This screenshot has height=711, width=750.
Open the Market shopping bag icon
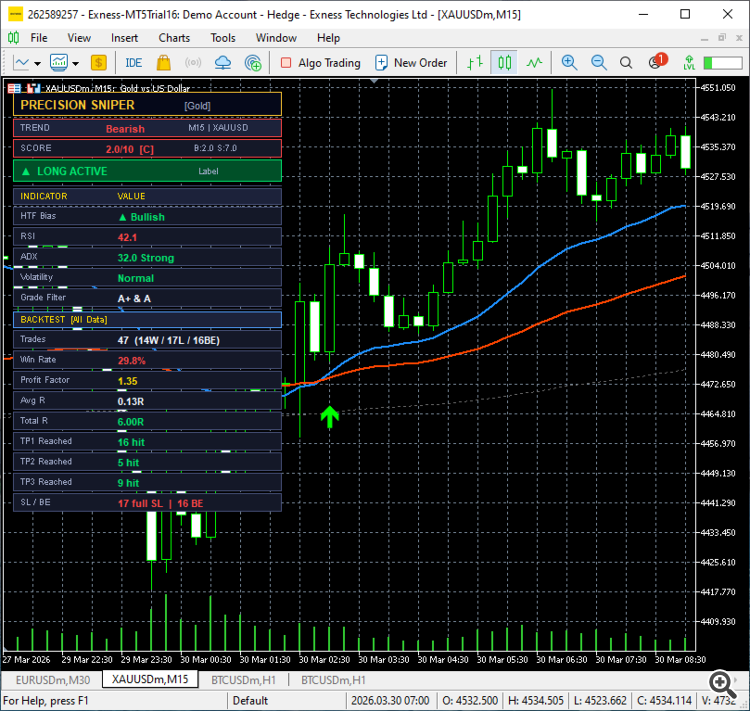pos(164,63)
